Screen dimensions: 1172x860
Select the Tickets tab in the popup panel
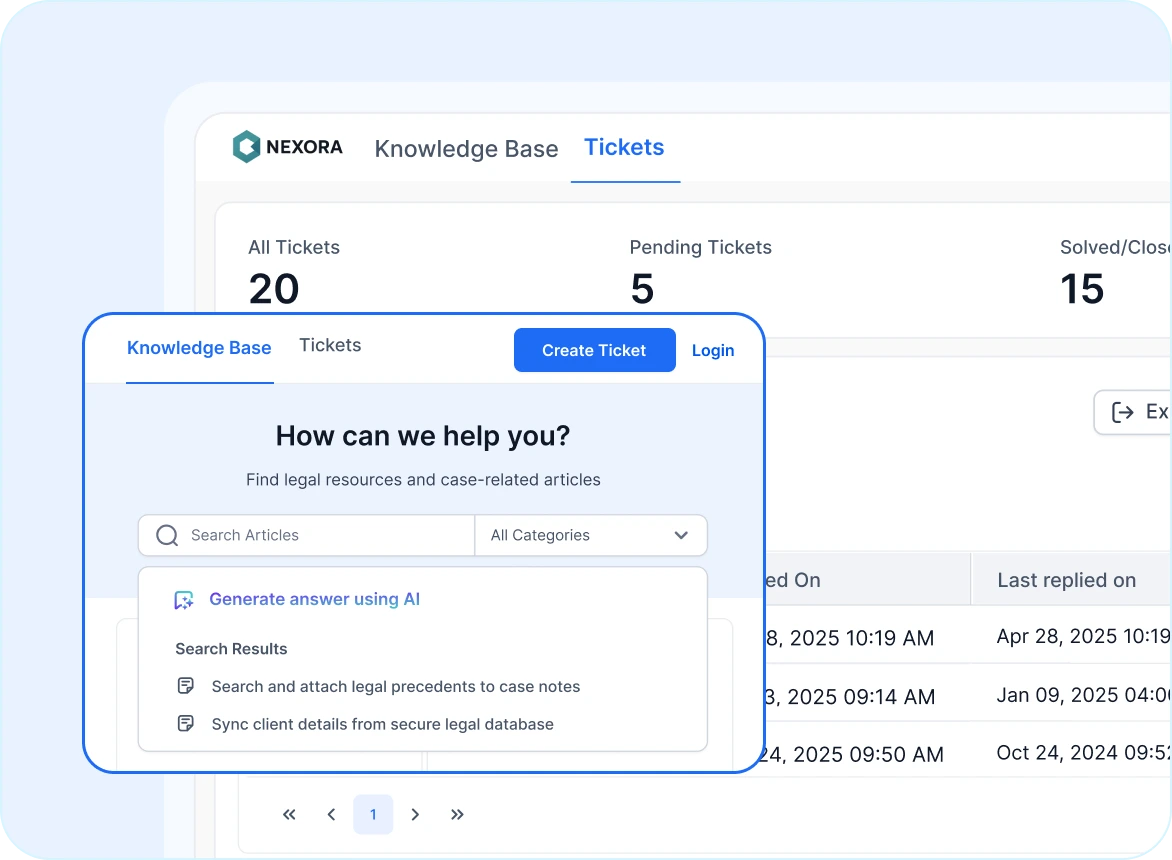click(x=330, y=345)
